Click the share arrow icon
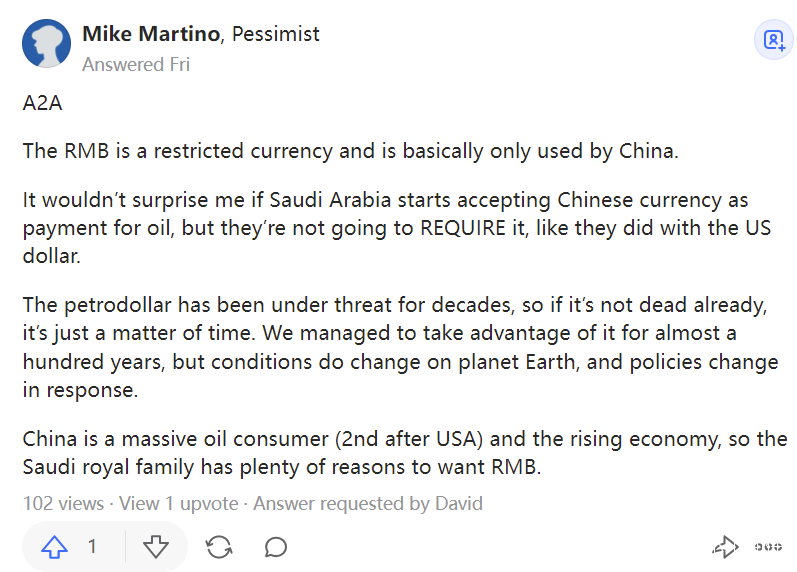This screenshot has height=572, width=797. [x=724, y=546]
